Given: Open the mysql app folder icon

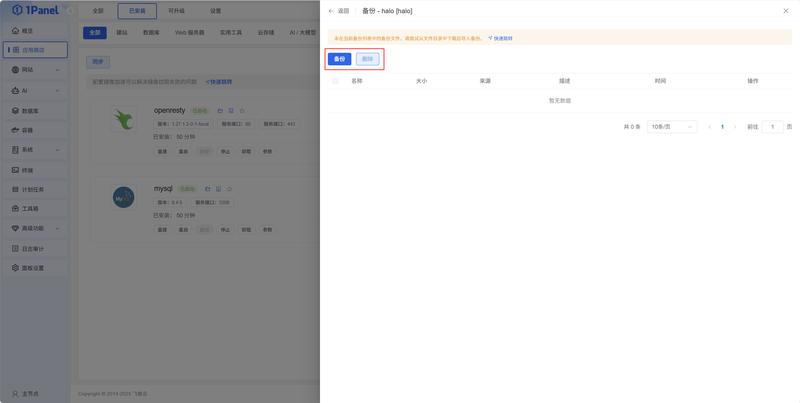Looking at the screenshot, I should coord(208,189).
